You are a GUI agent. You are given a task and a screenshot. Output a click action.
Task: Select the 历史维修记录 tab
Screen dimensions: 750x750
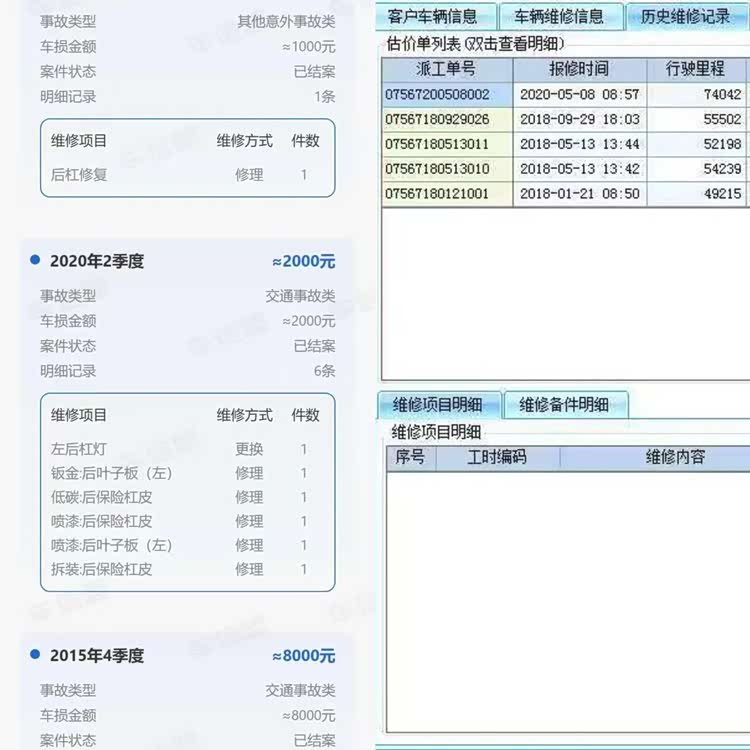[x=685, y=17]
